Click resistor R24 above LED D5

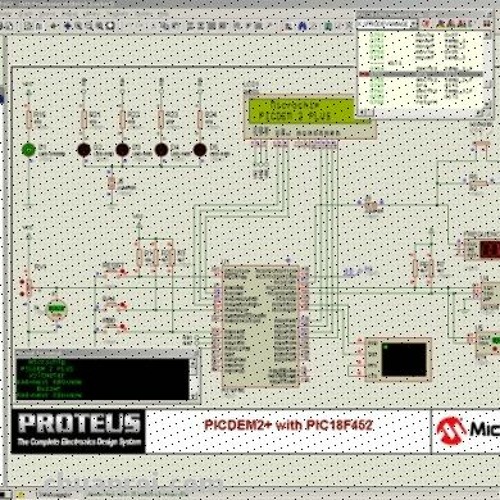pyautogui.click(x=200, y=119)
